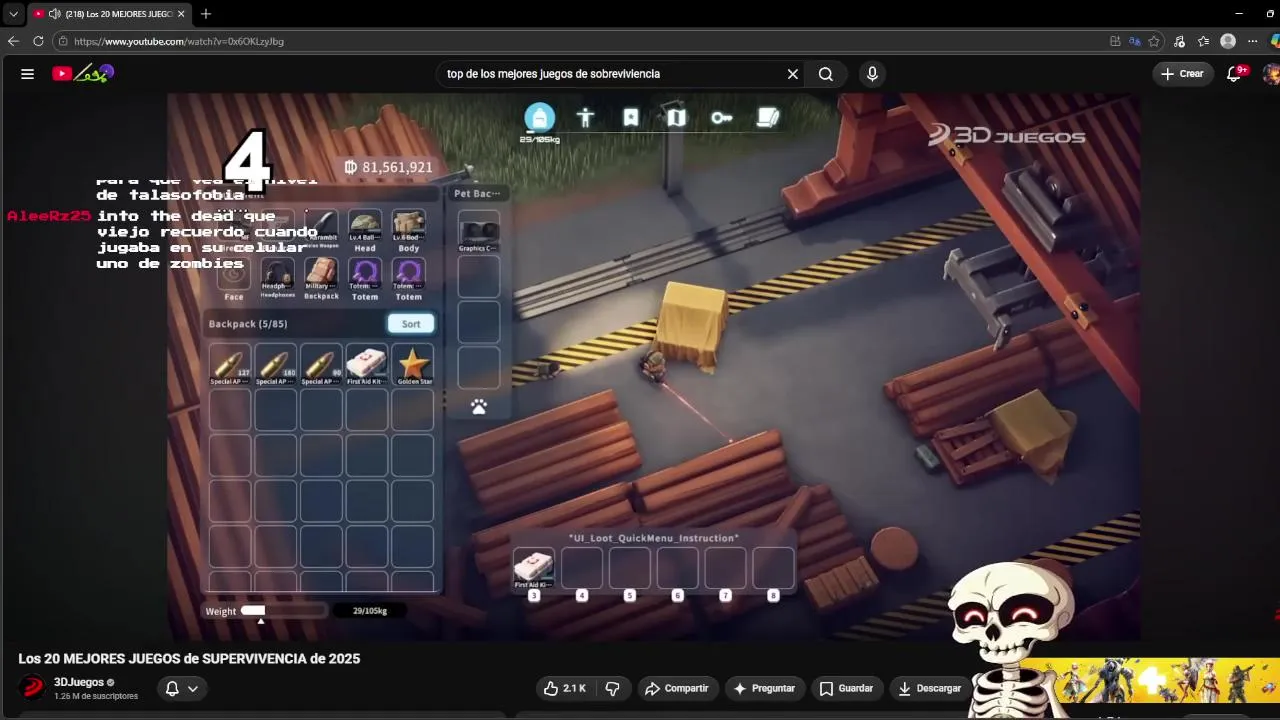Save video with Guardar button
The width and height of the screenshot is (1280, 720).
pos(846,688)
